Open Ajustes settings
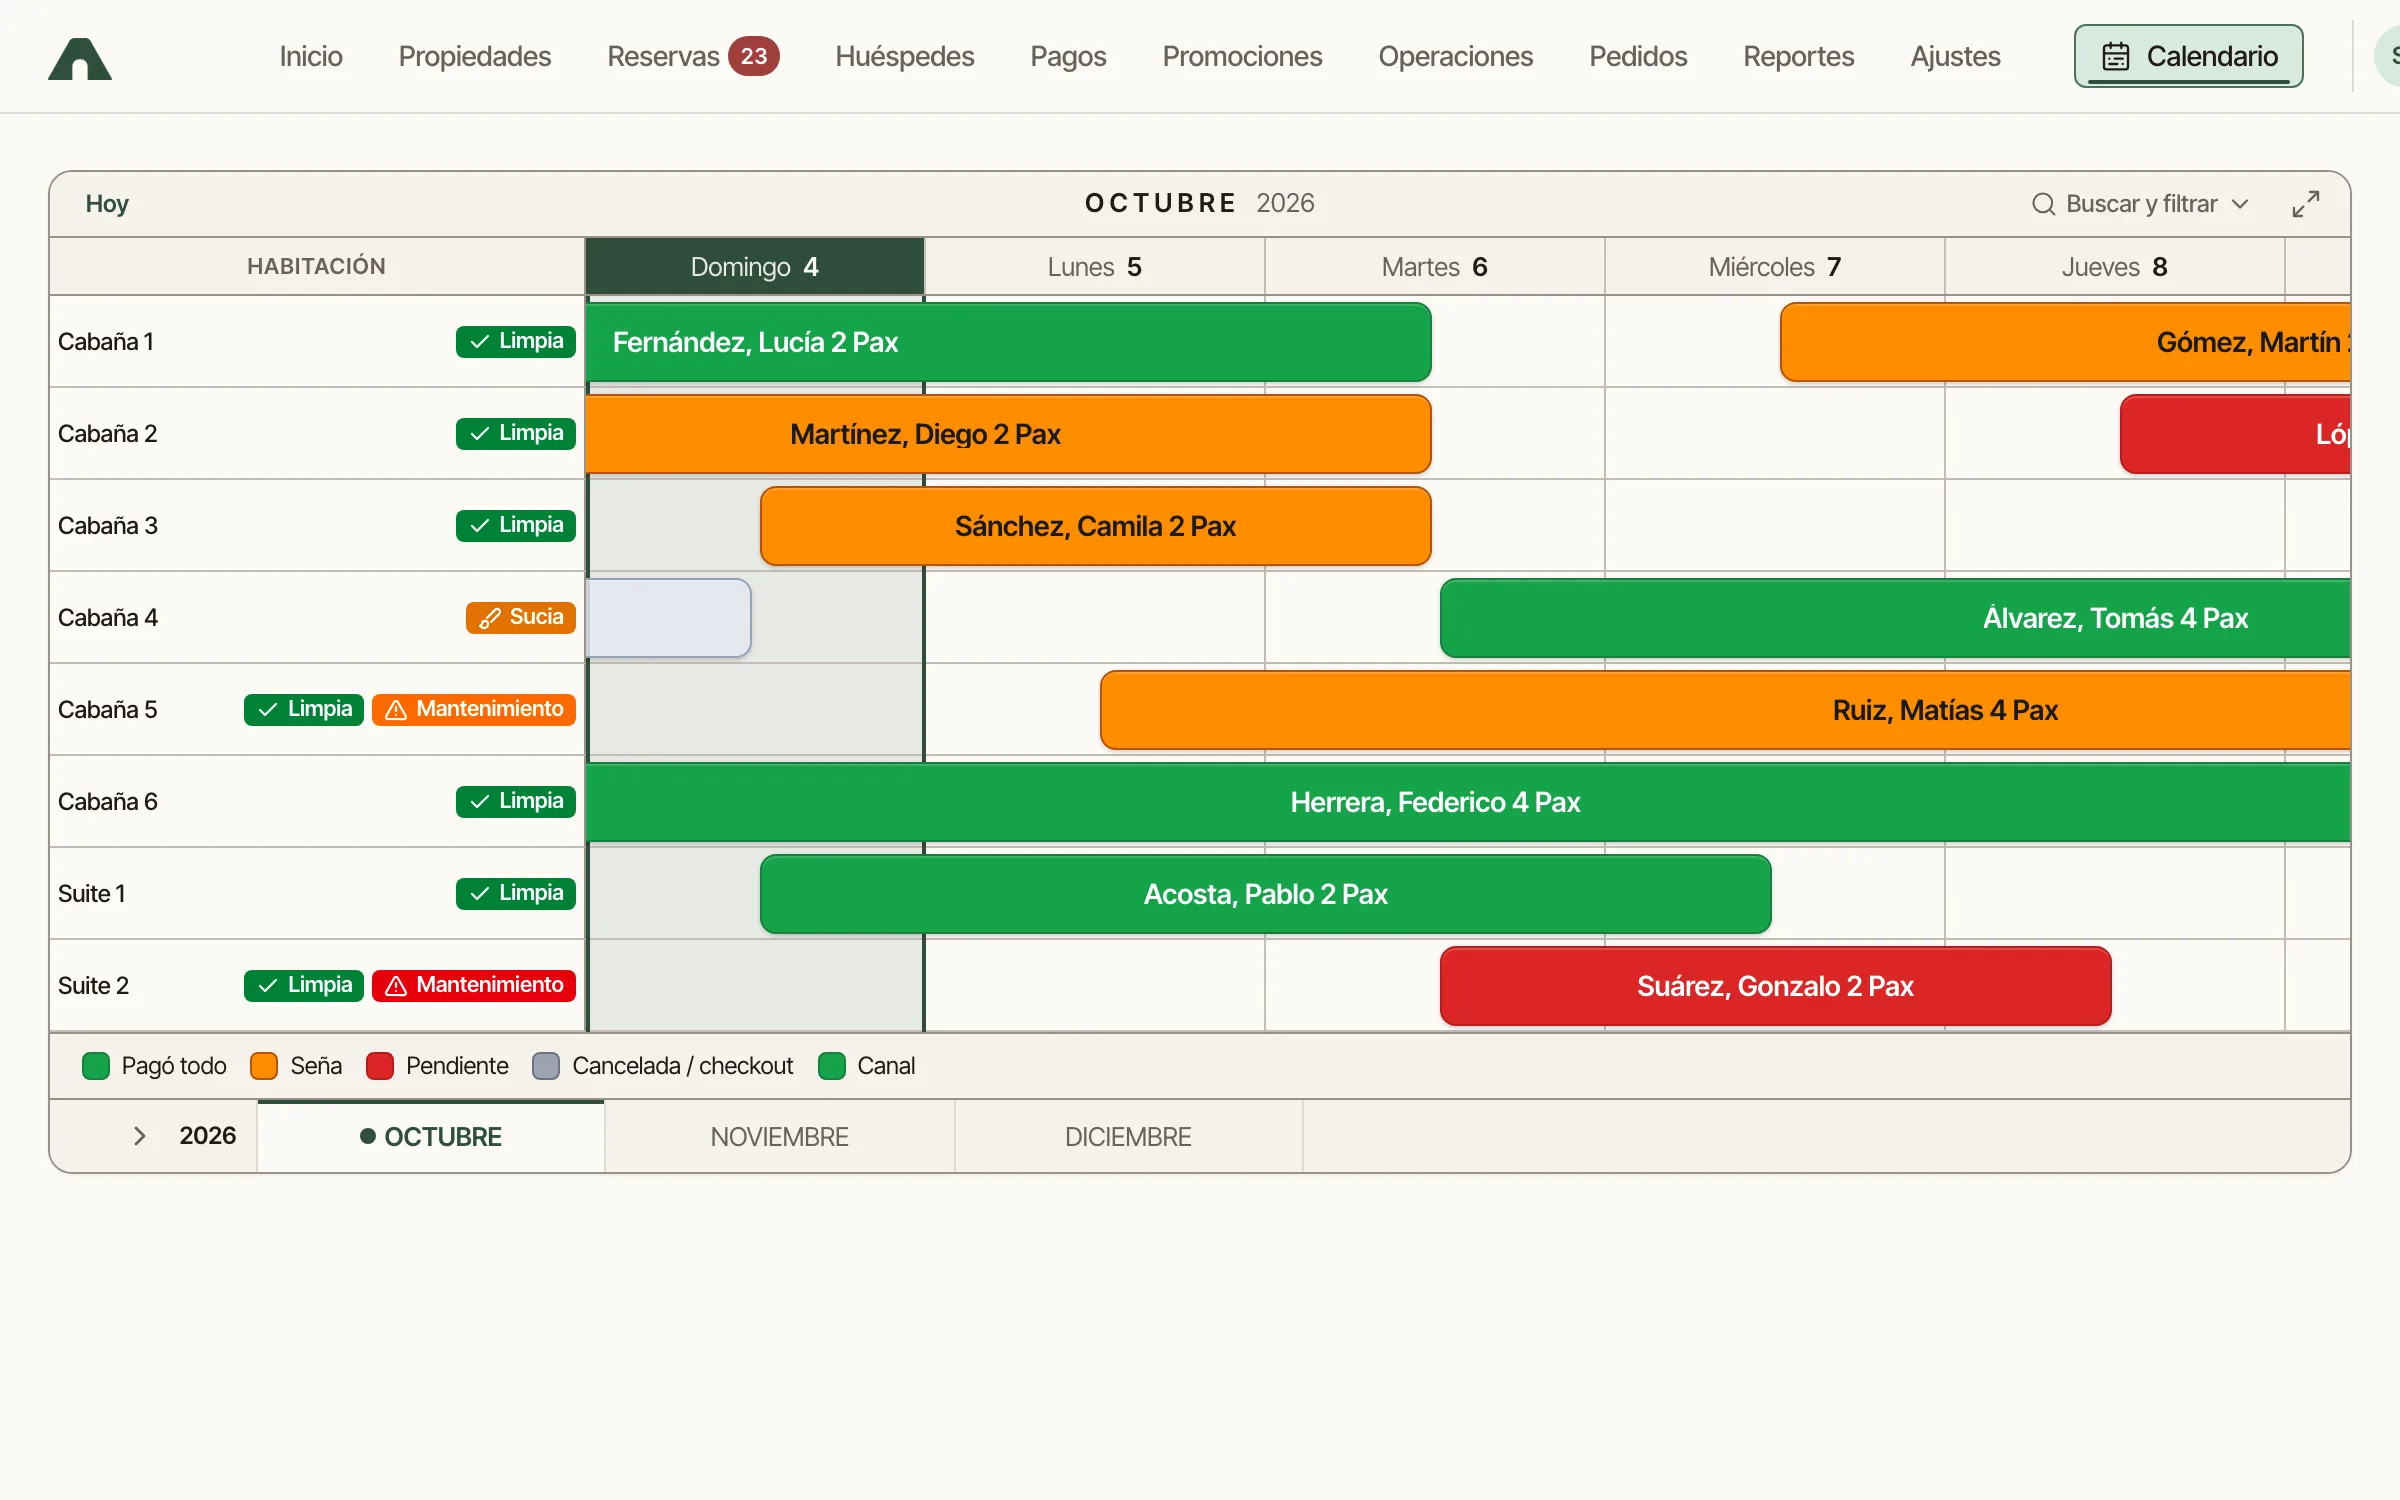The image size is (2400, 1500). click(x=1955, y=56)
